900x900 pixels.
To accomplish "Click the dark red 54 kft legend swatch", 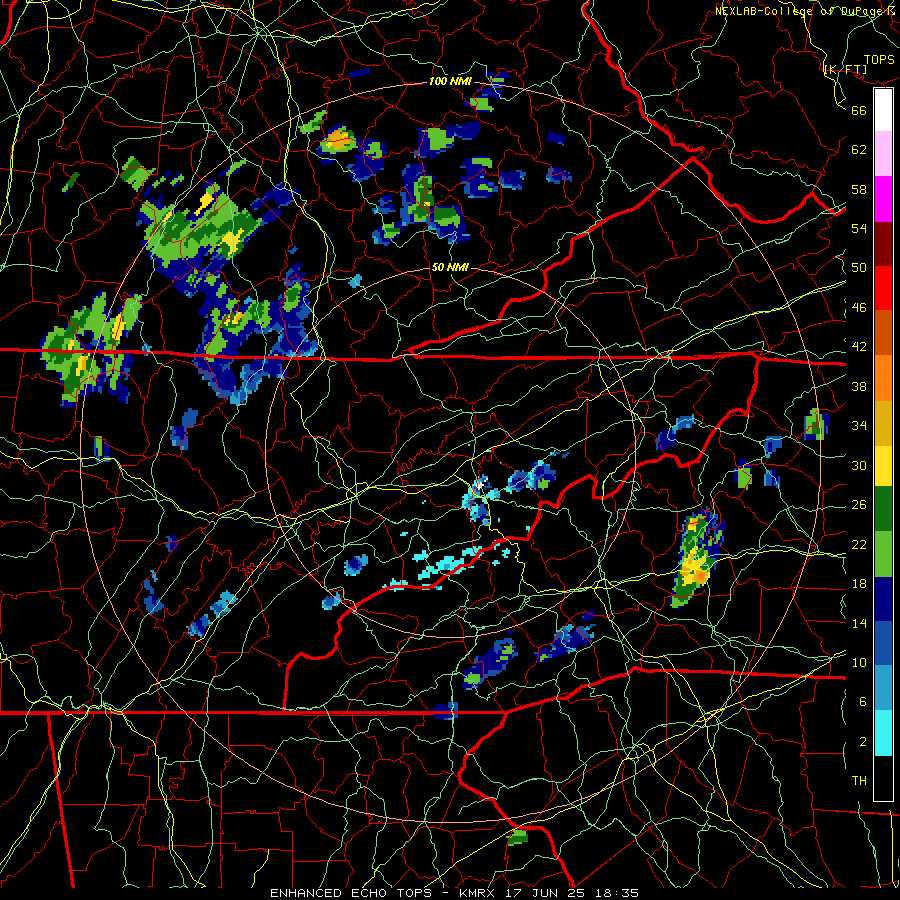I will 883,243.
